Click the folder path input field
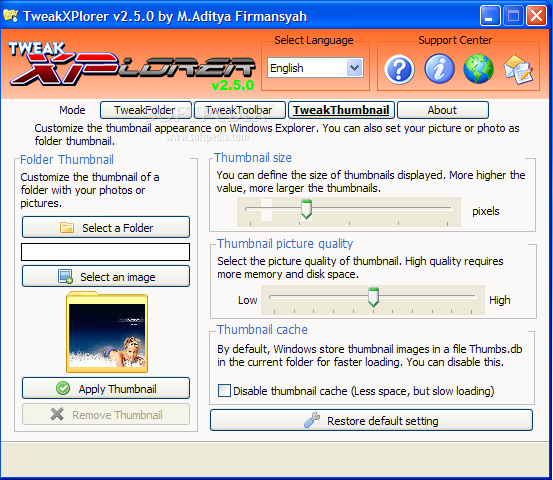 pyautogui.click(x=105, y=252)
